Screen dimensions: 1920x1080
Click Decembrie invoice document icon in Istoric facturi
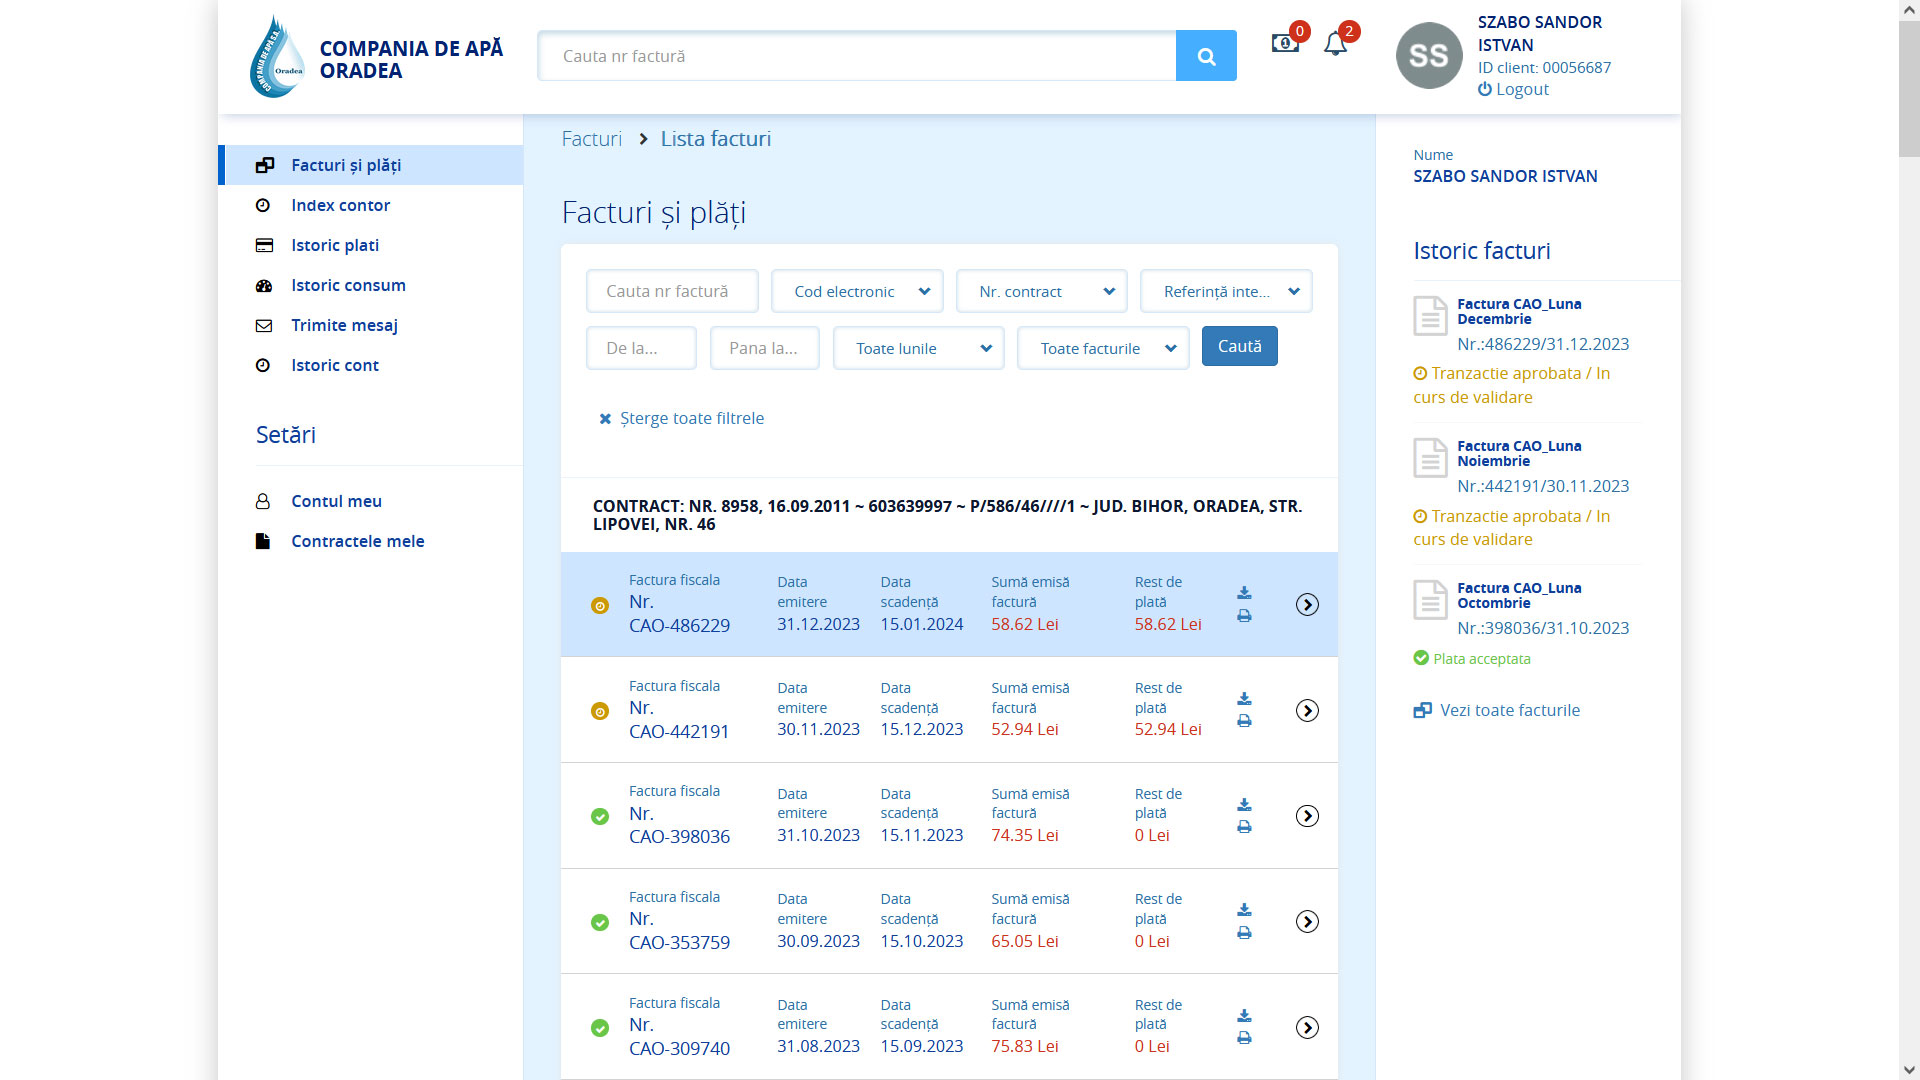1430,316
